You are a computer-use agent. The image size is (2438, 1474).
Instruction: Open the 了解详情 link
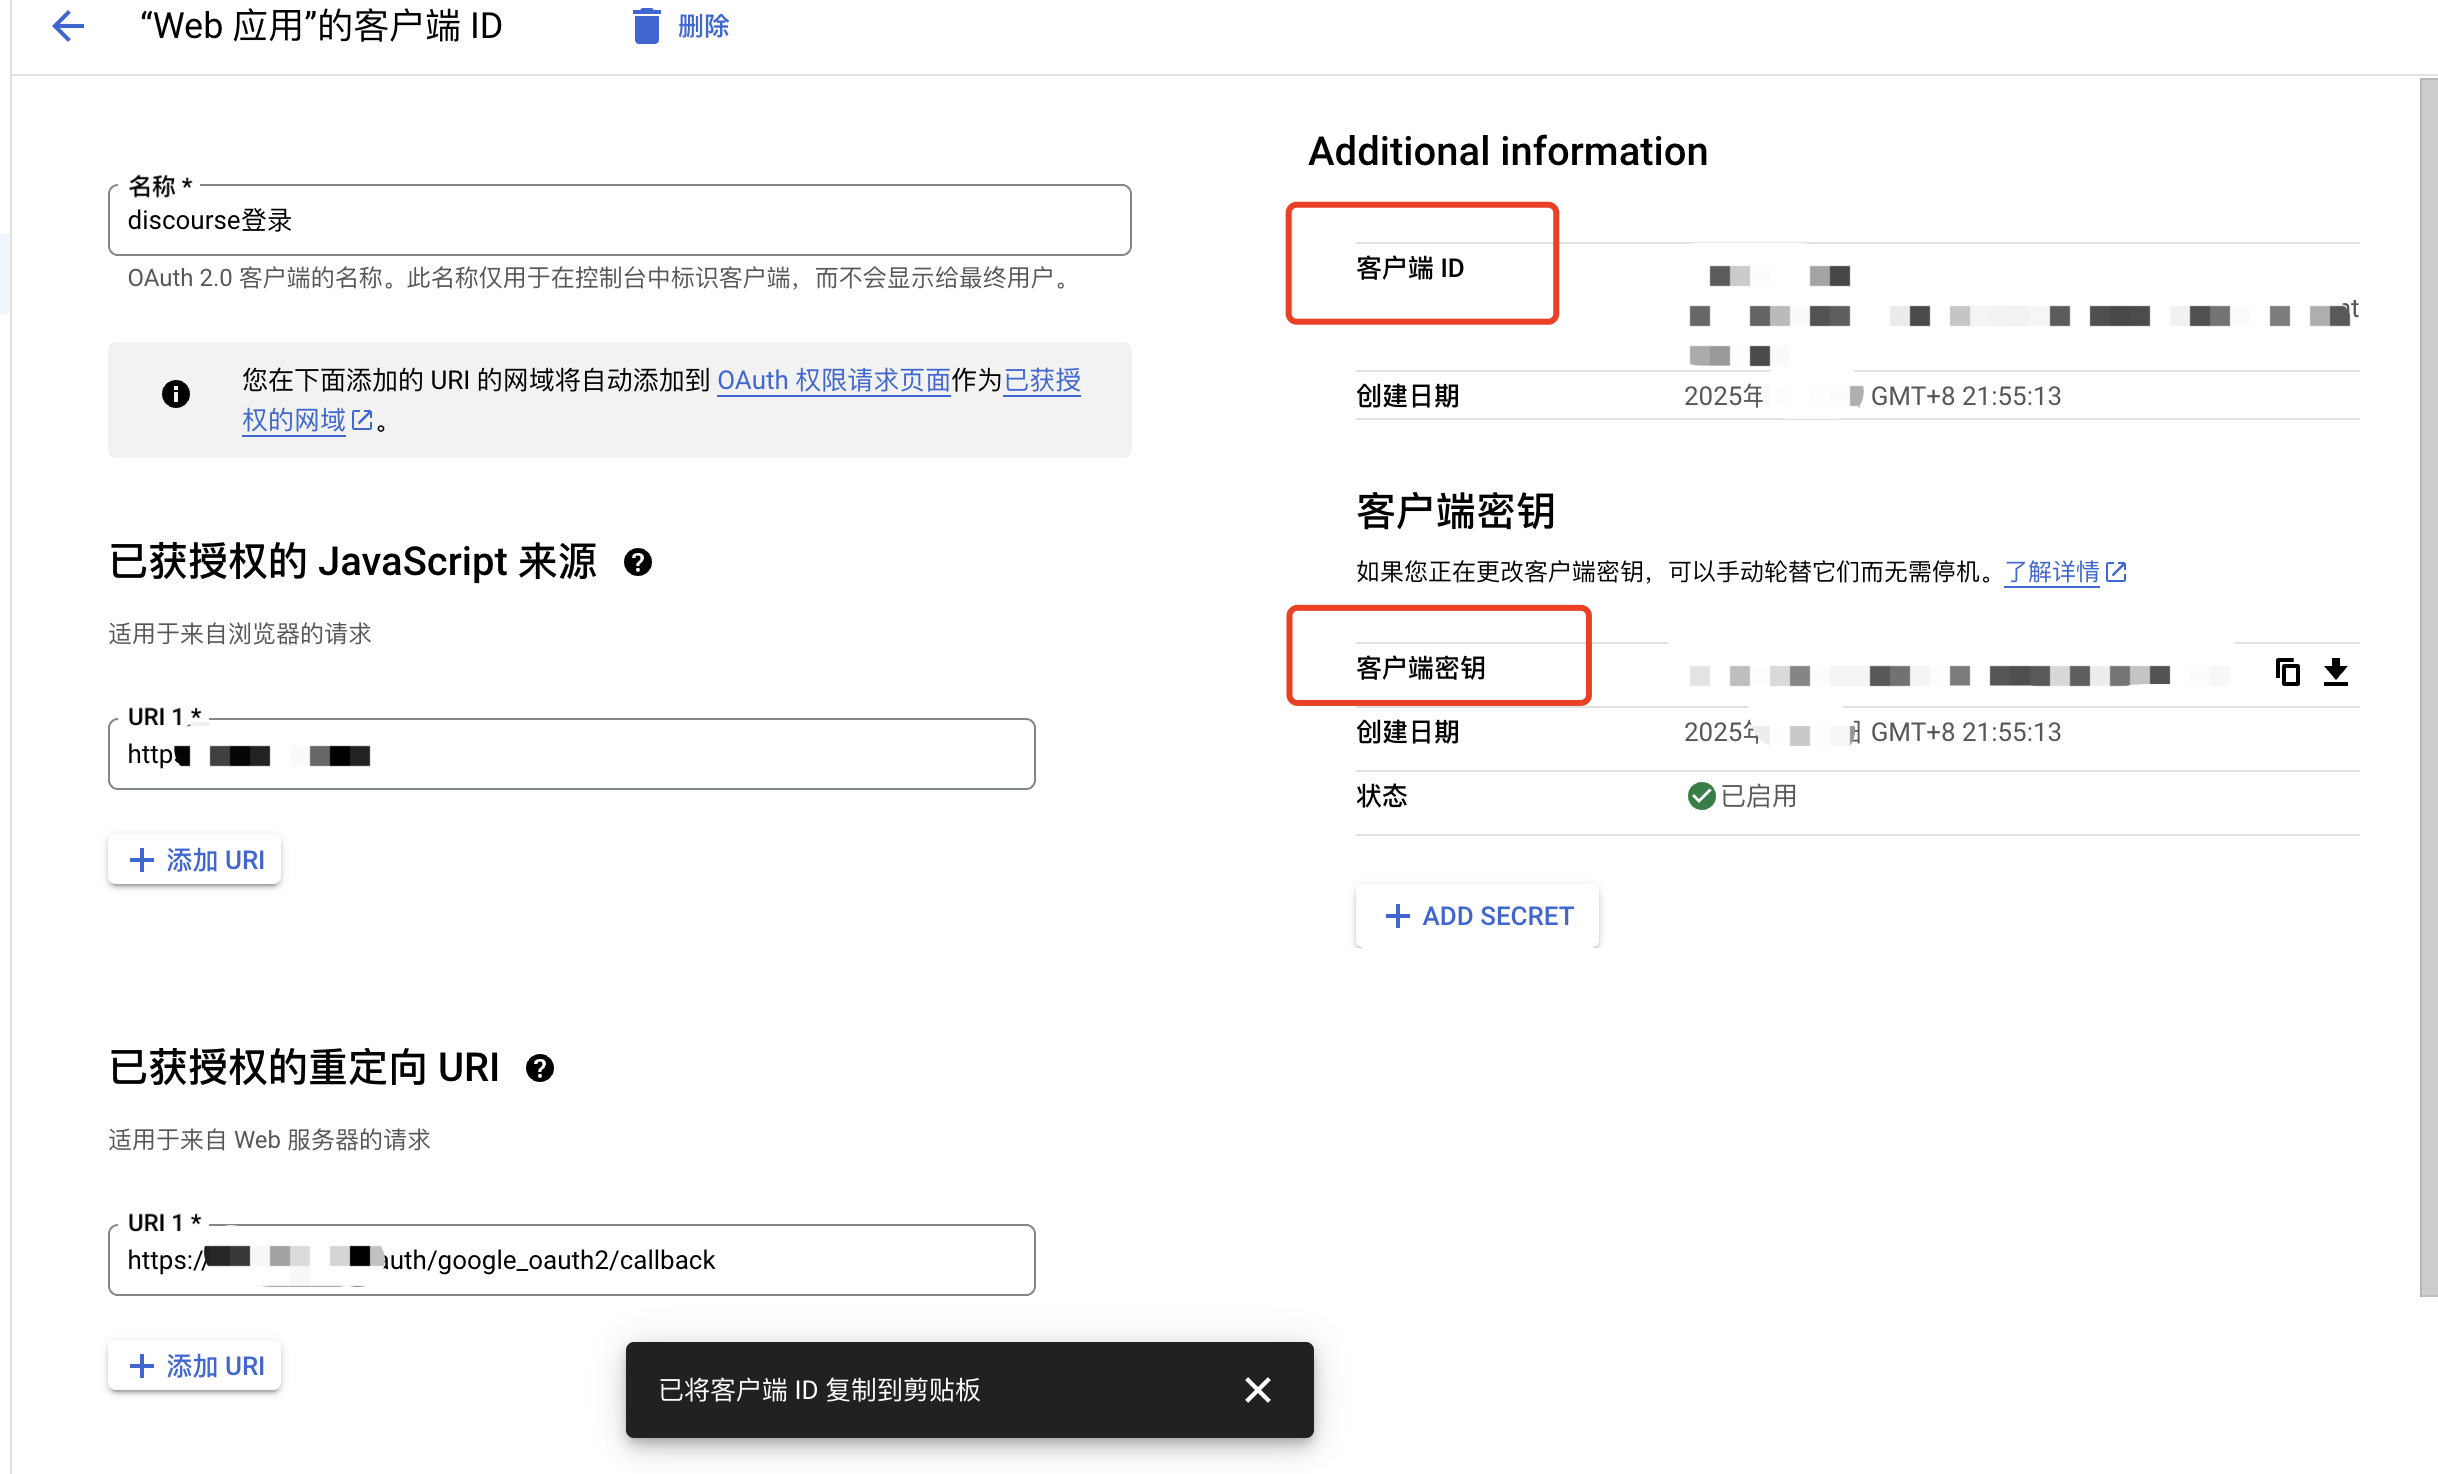[x=2052, y=572]
